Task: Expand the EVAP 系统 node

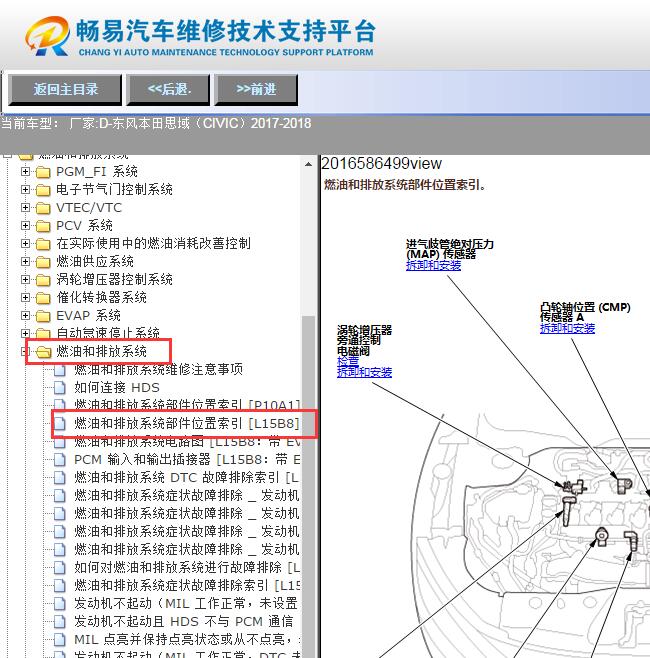Action: [25, 316]
